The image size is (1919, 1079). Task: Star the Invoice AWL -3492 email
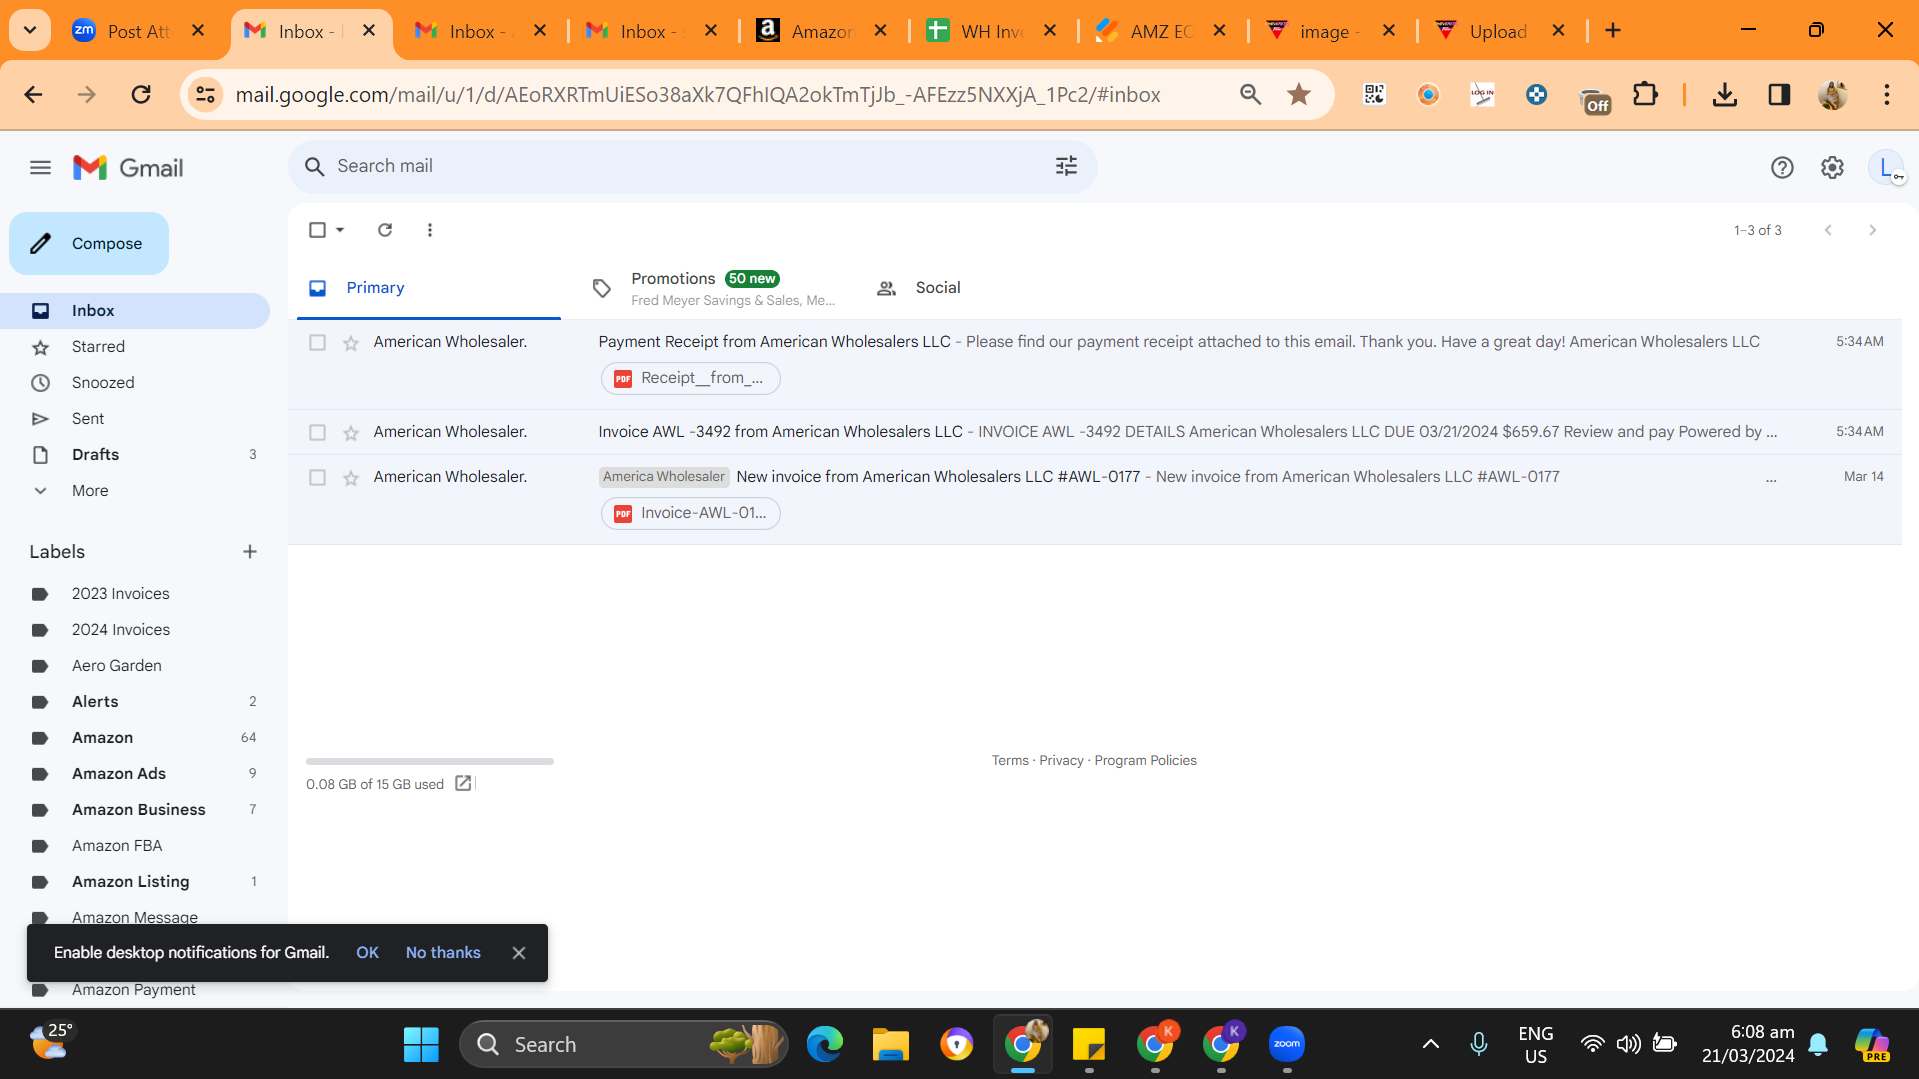351,433
